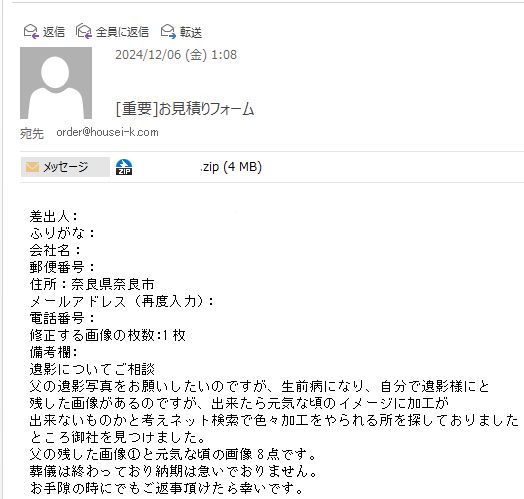Click the reply-all envelope icon

pos(84,31)
